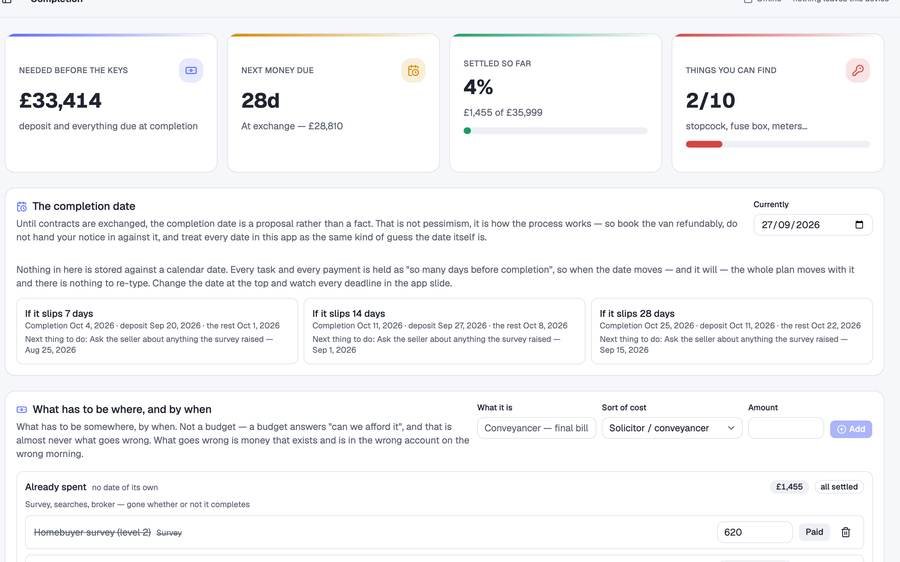
Task: Click the stopcock, fuse box, meters text
Action: tap(746, 126)
